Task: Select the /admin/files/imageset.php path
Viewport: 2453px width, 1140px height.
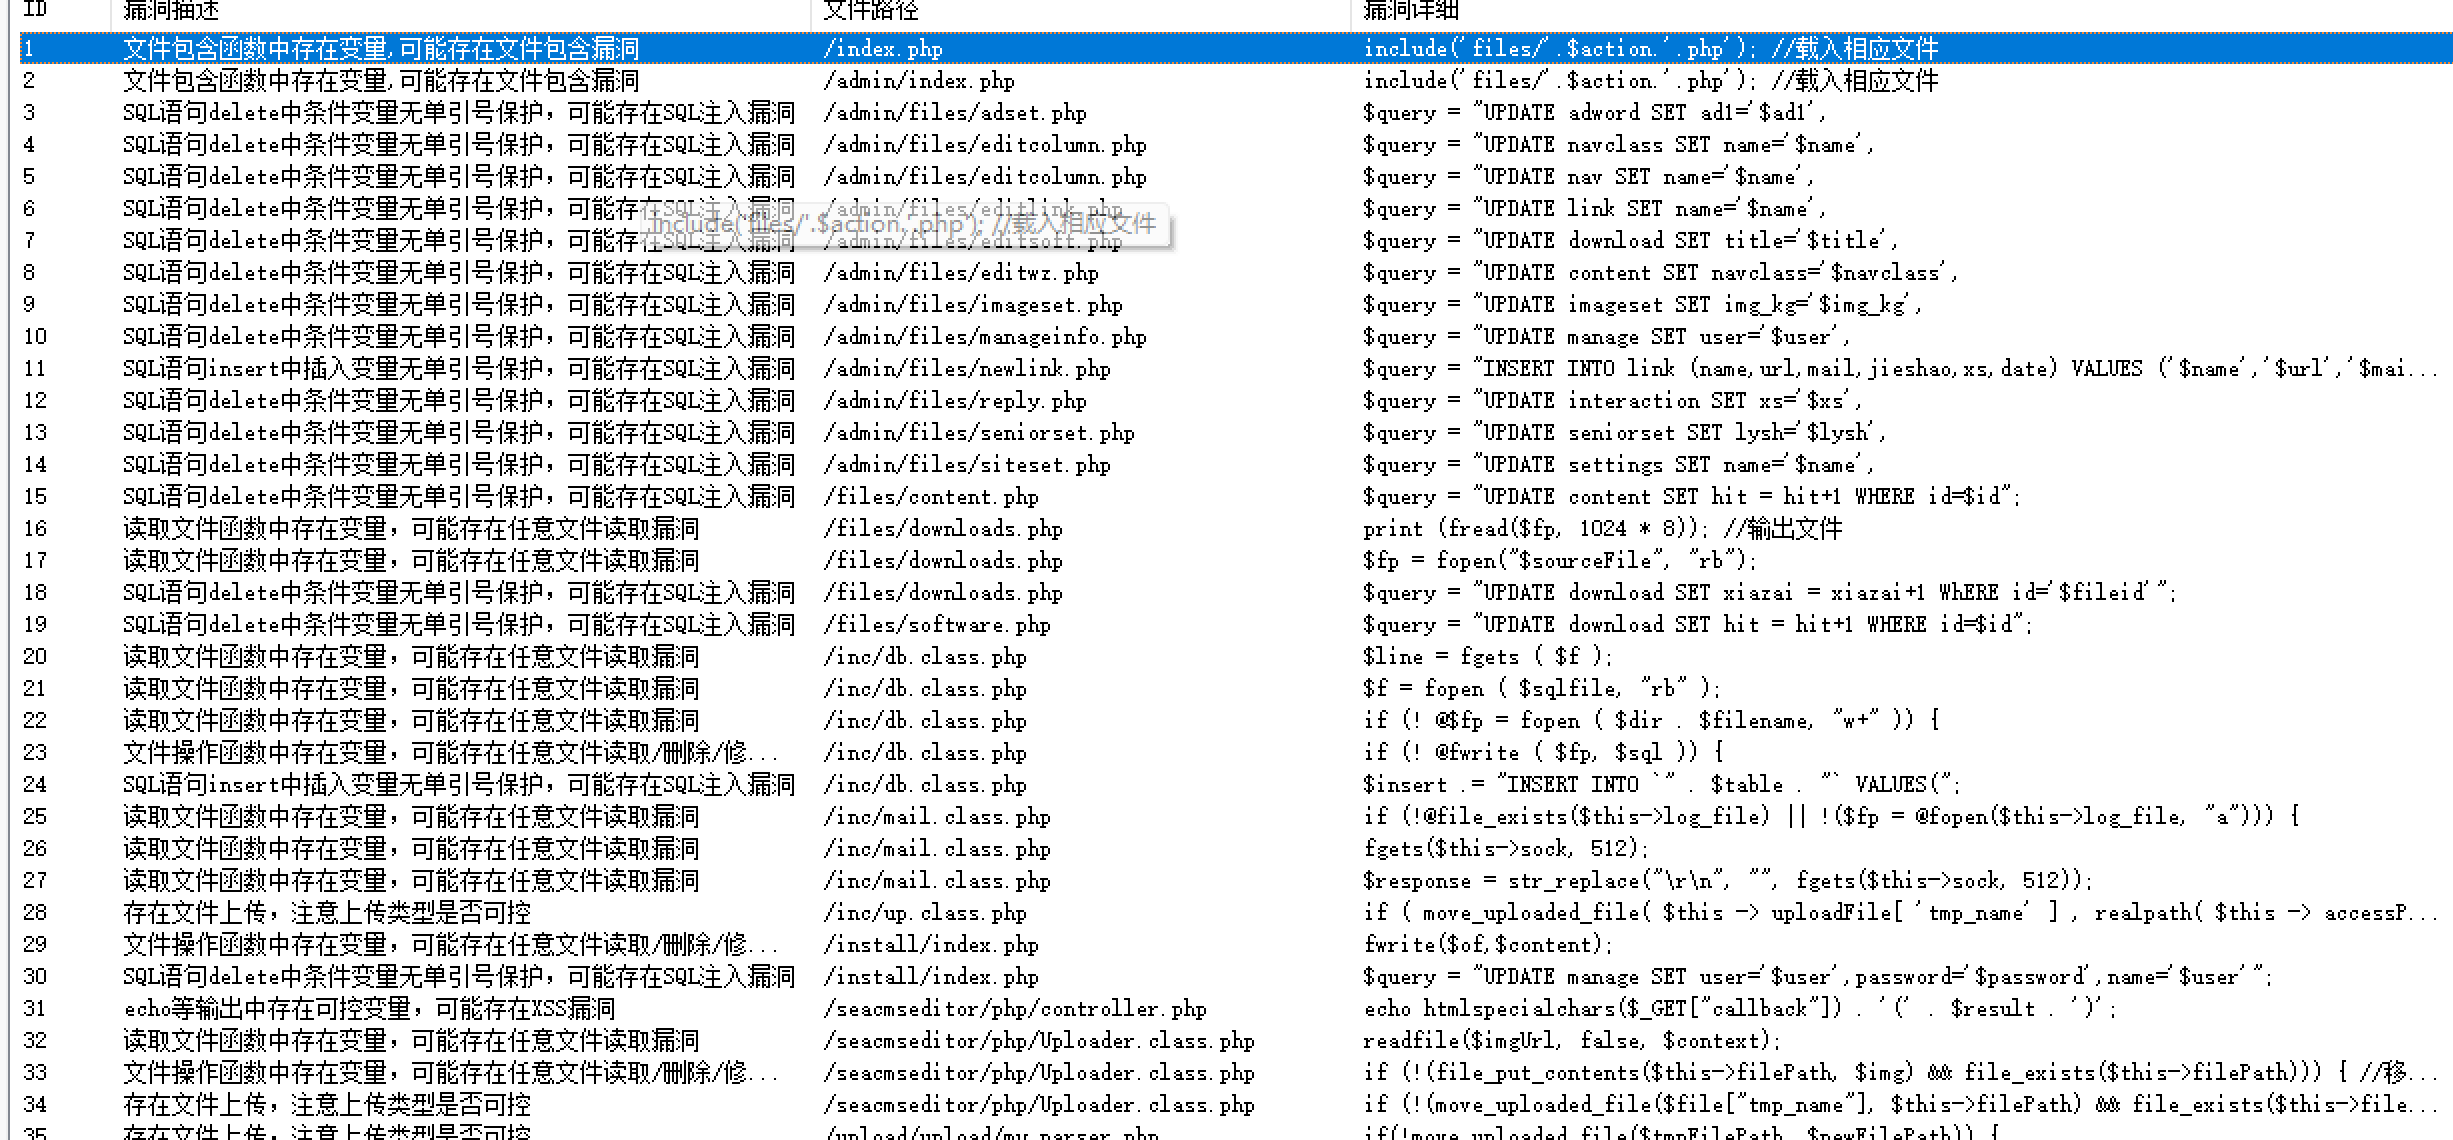Action: tap(973, 304)
